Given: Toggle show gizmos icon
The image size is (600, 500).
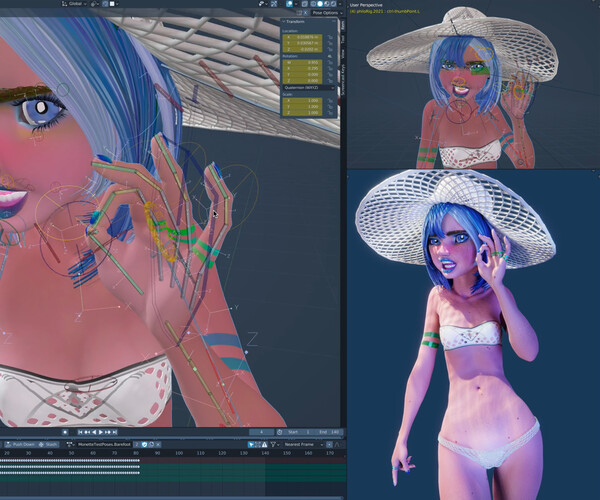Looking at the screenshot, I should click(x=274, y=4).
